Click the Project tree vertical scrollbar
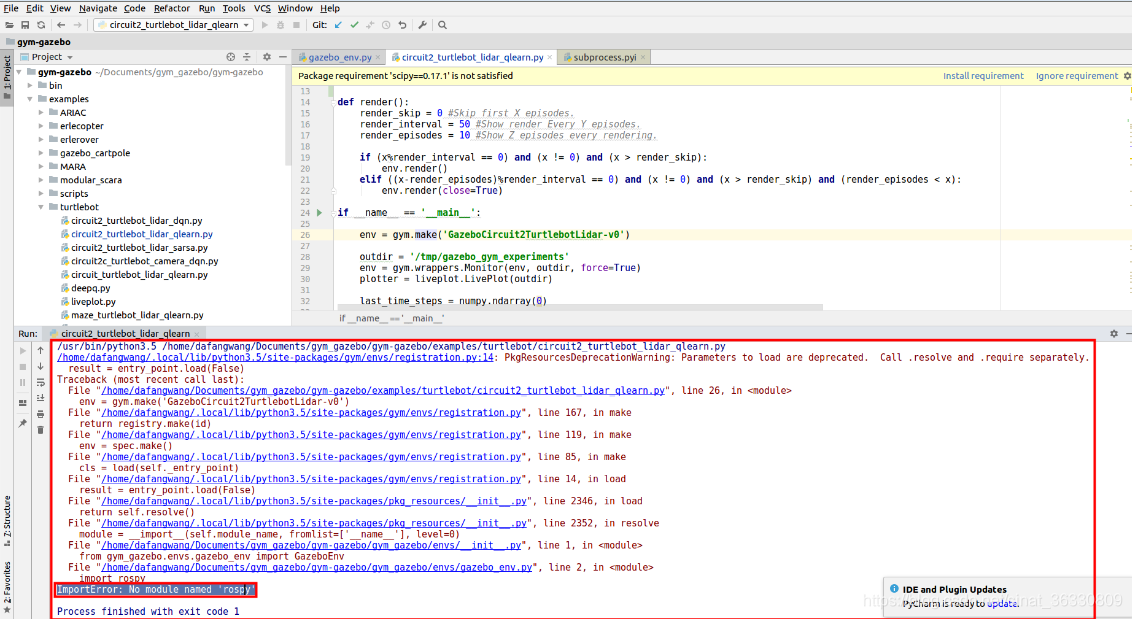1132x619 pixels. pyautogui.click(x=288, y=116)
